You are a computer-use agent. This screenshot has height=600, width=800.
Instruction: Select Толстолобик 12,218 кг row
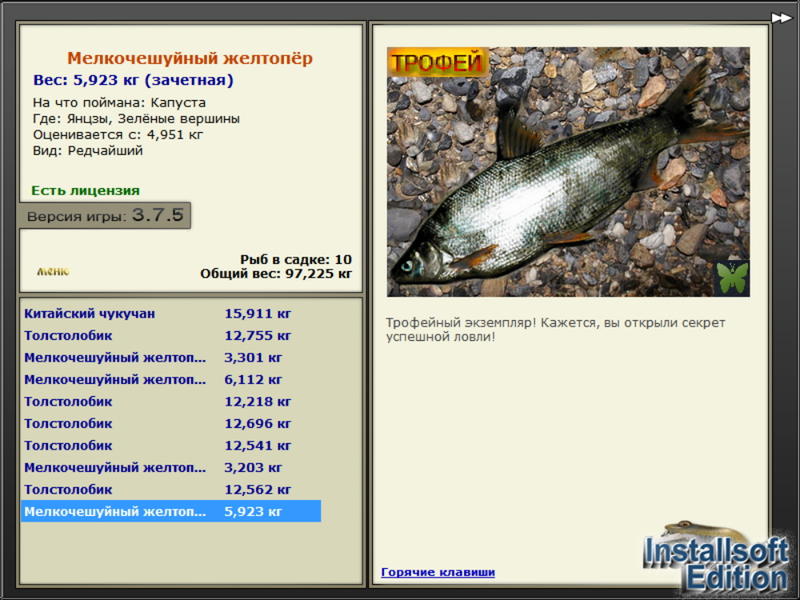171,402
